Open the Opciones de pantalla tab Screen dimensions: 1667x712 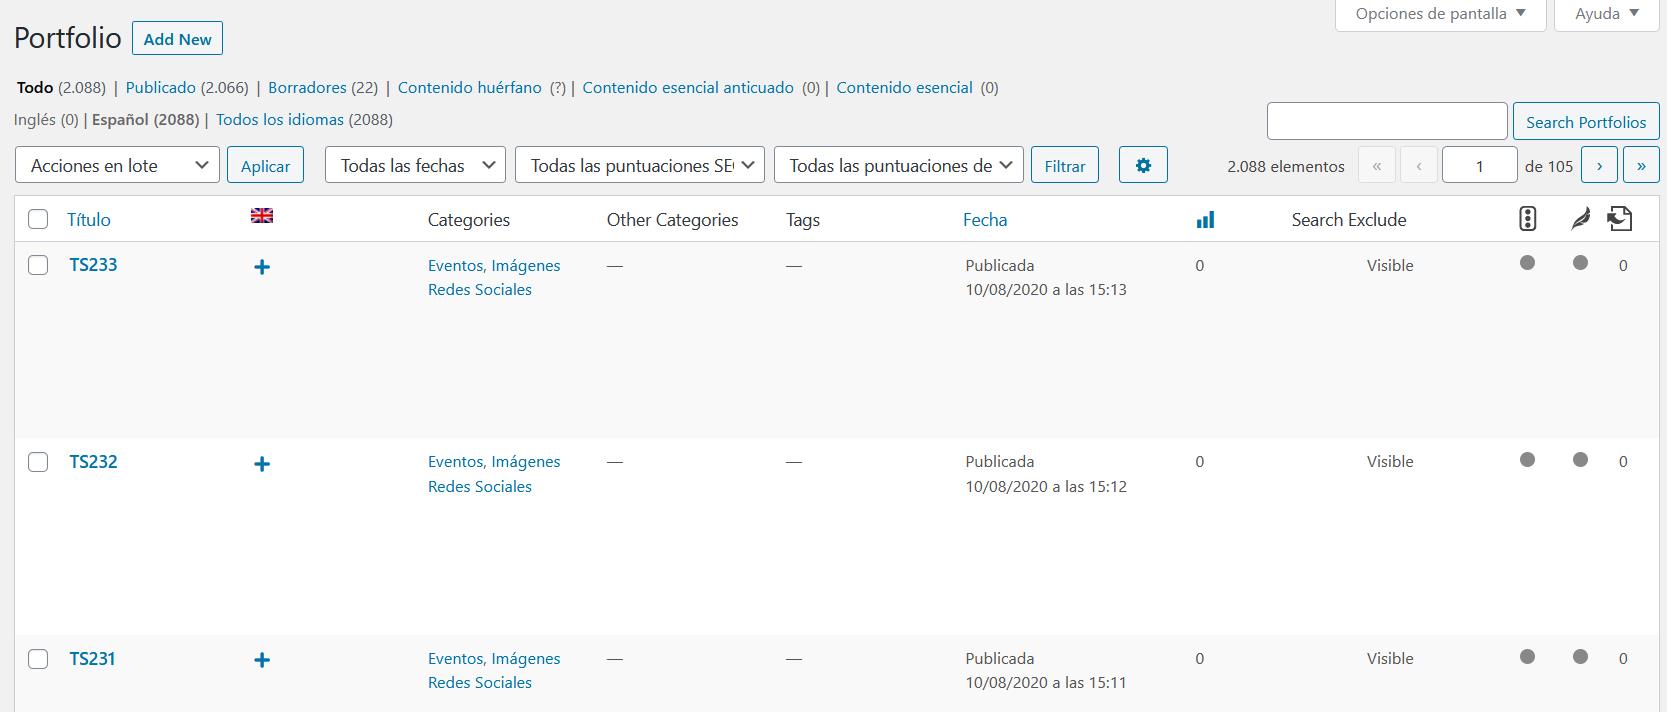(x=1440, y=14)
